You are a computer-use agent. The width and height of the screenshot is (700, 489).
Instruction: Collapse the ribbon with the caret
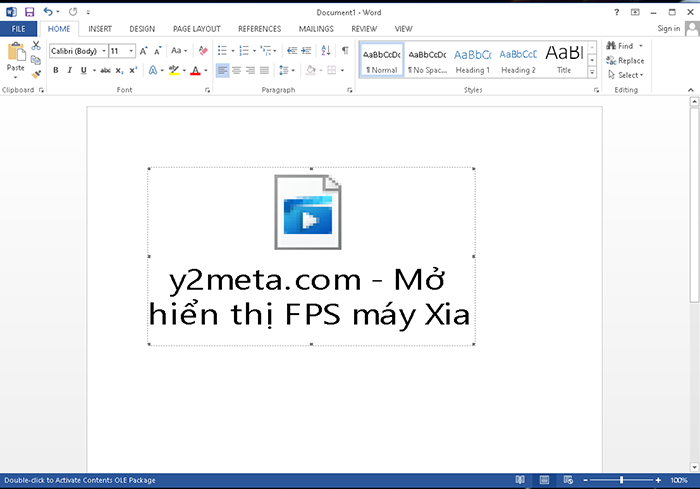pos(691,90)
